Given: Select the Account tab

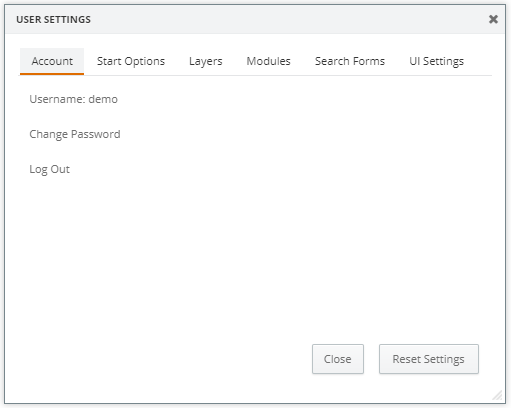Looking at the screenshot, I should point(52,61).
